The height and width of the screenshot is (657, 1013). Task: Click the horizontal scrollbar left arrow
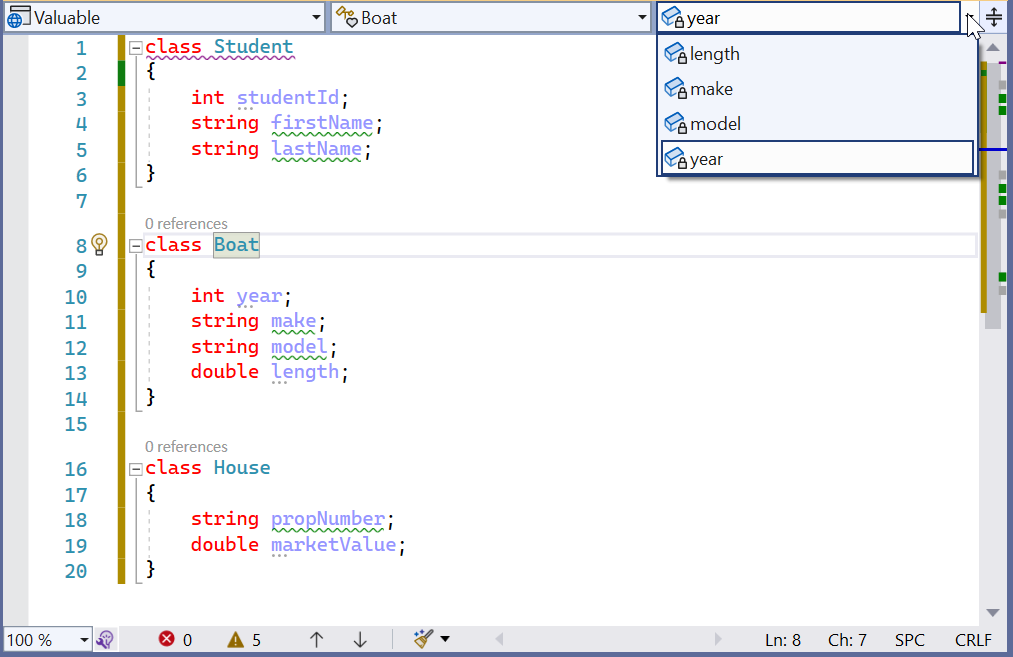[499, 640]
